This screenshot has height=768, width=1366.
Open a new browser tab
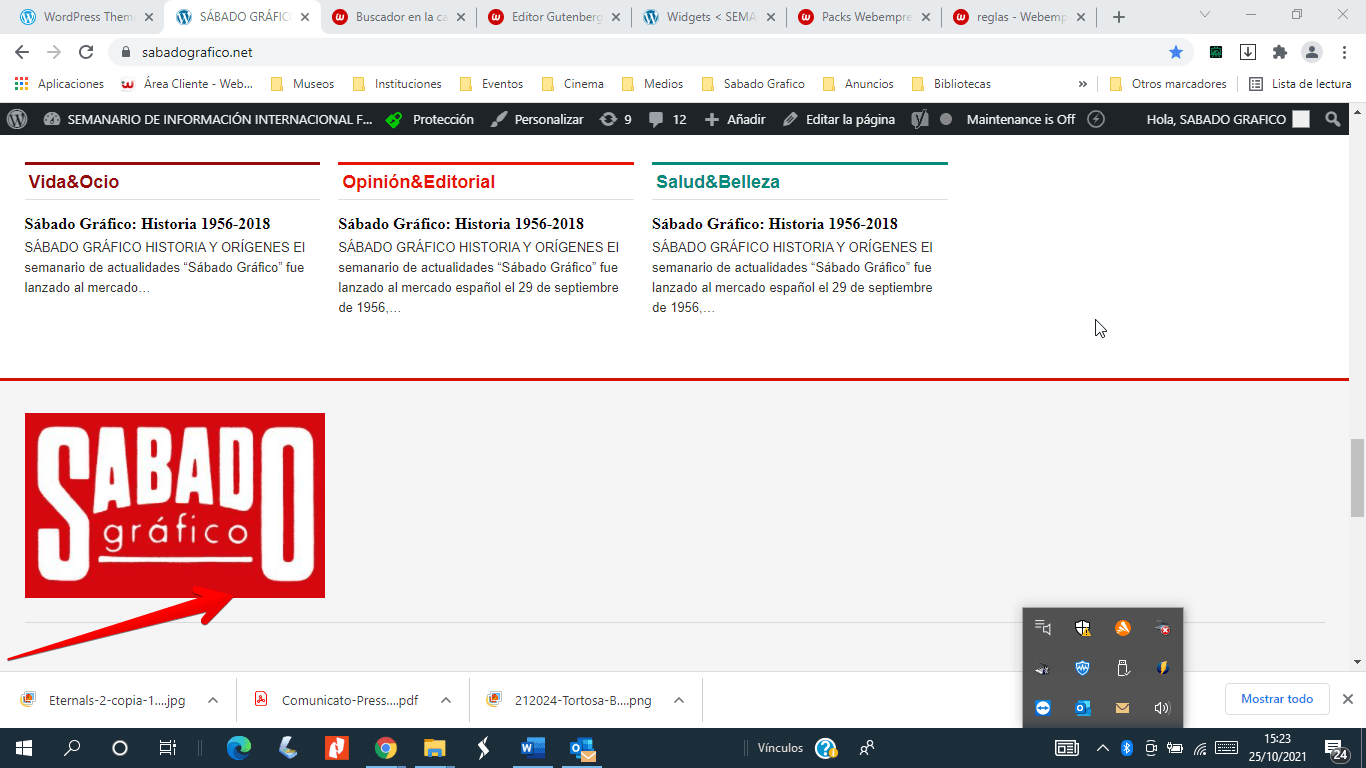click(x=1119, y=17)
